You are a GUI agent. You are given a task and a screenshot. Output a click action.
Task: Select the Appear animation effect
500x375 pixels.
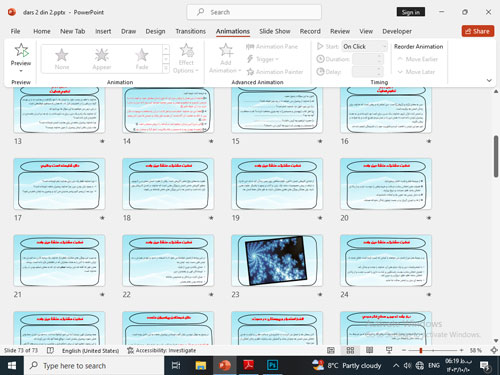point(102,59)
